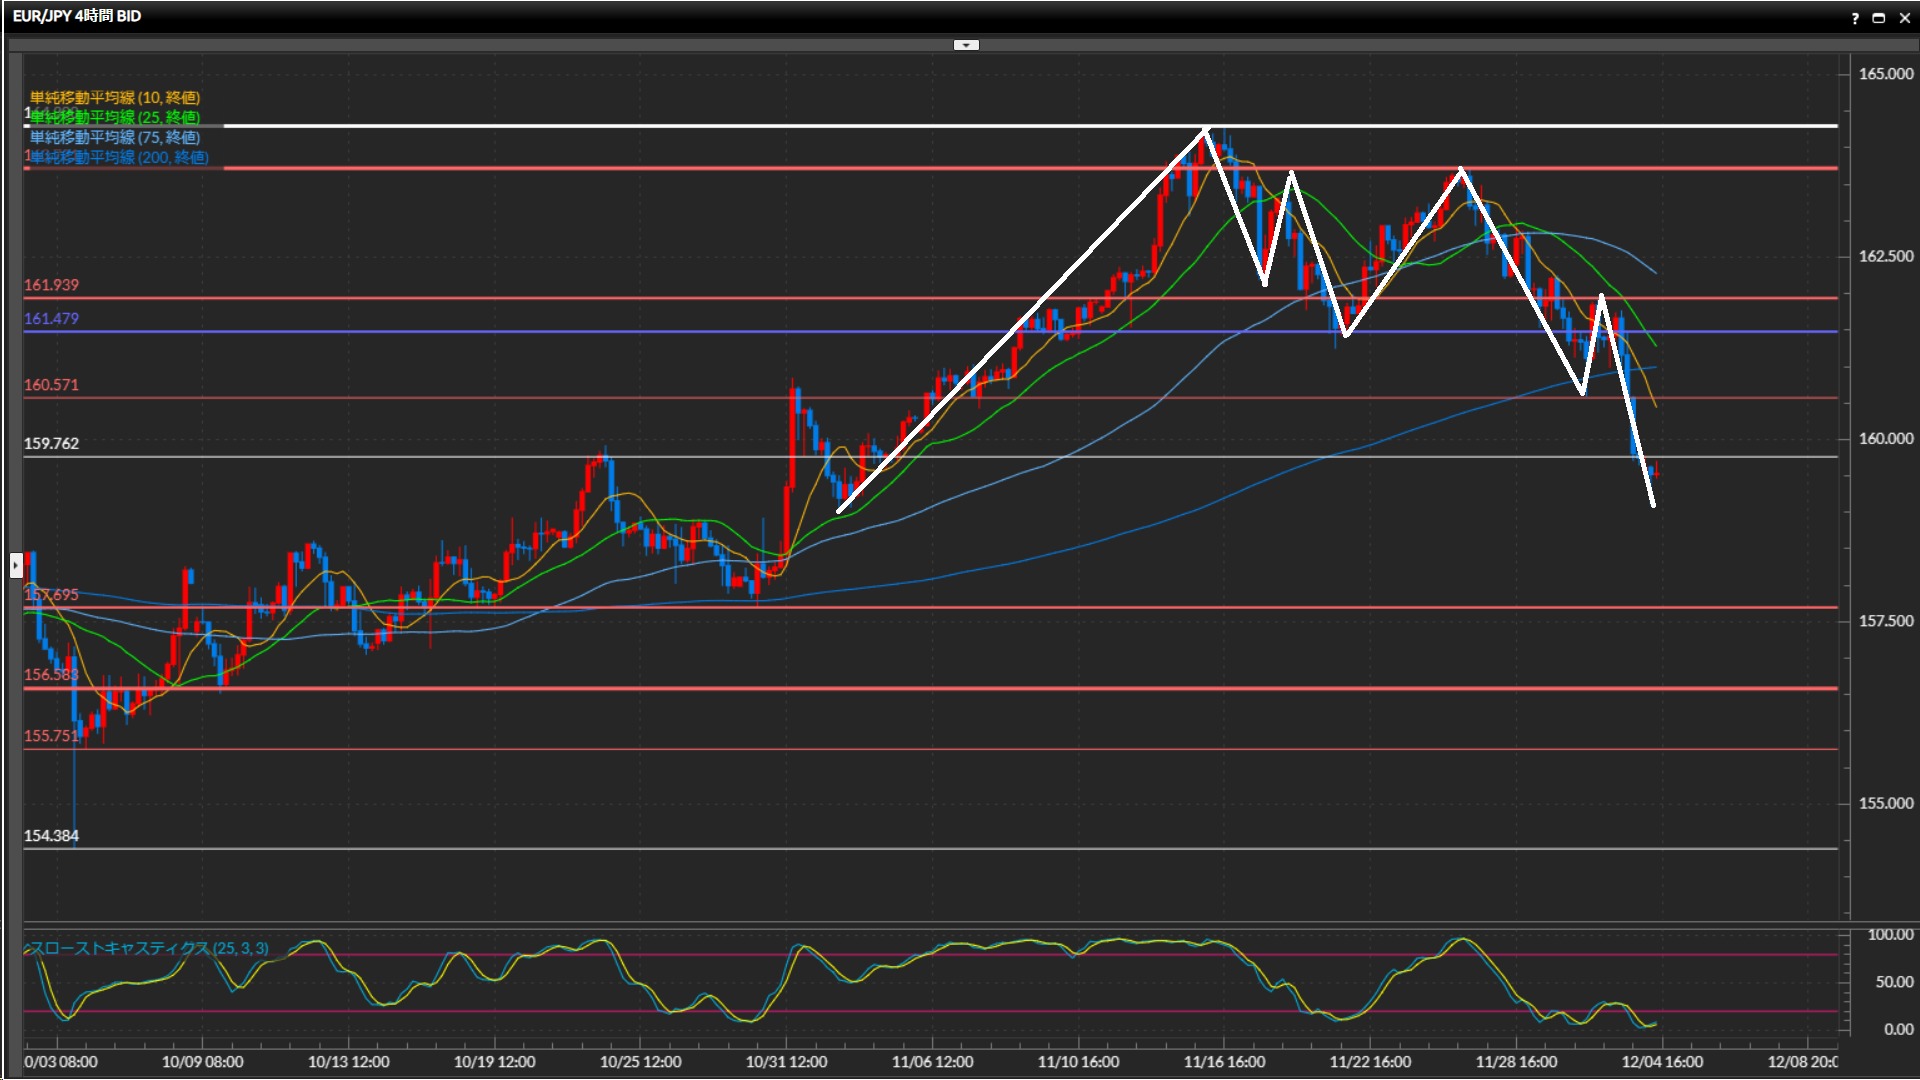Select the 155.751 horizontal line label
1920x1080 pixels.
click(51, 736)
